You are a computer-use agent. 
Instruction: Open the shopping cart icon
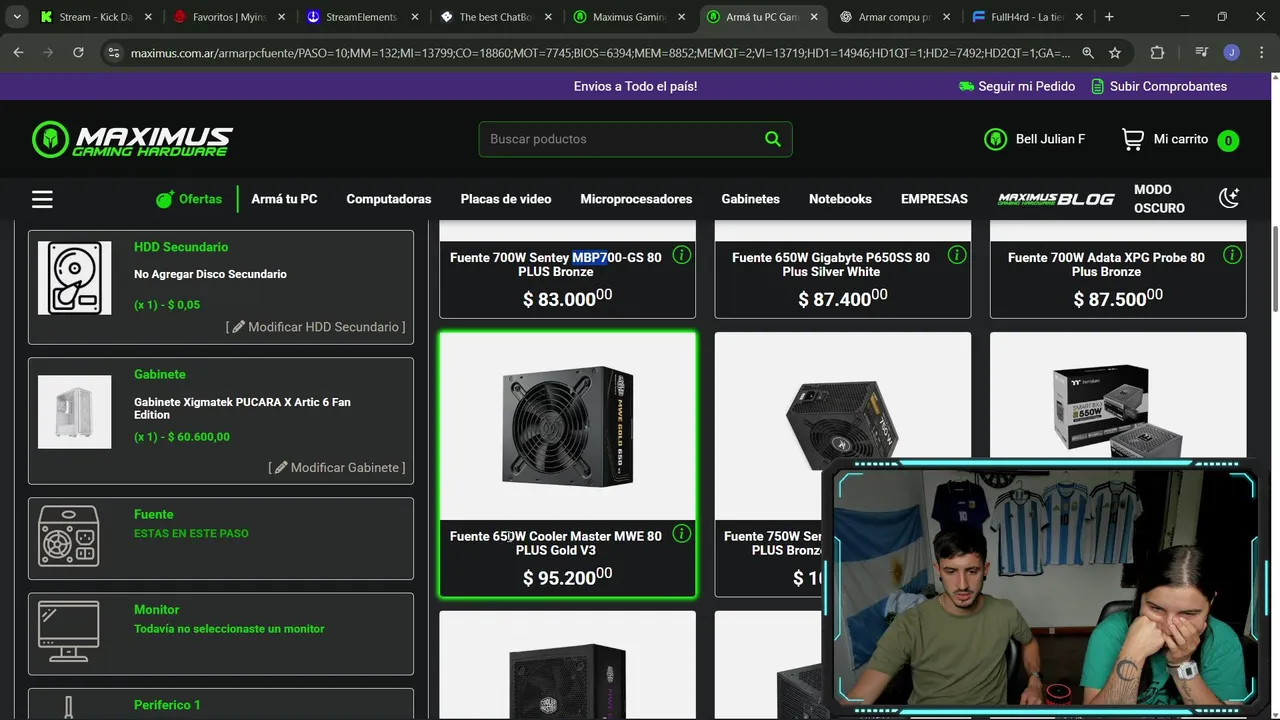point(1132,140)
